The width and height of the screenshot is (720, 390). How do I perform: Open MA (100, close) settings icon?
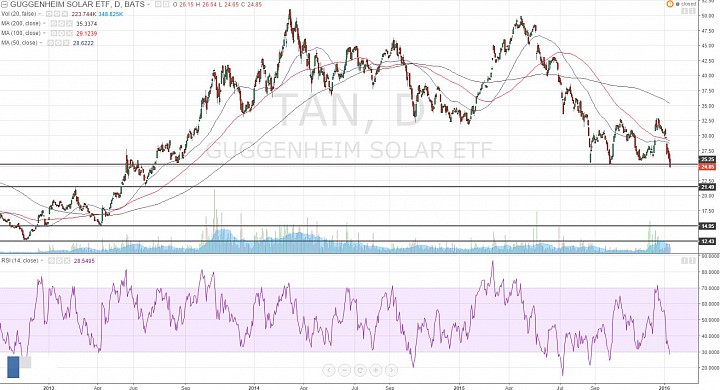(62, 34)
